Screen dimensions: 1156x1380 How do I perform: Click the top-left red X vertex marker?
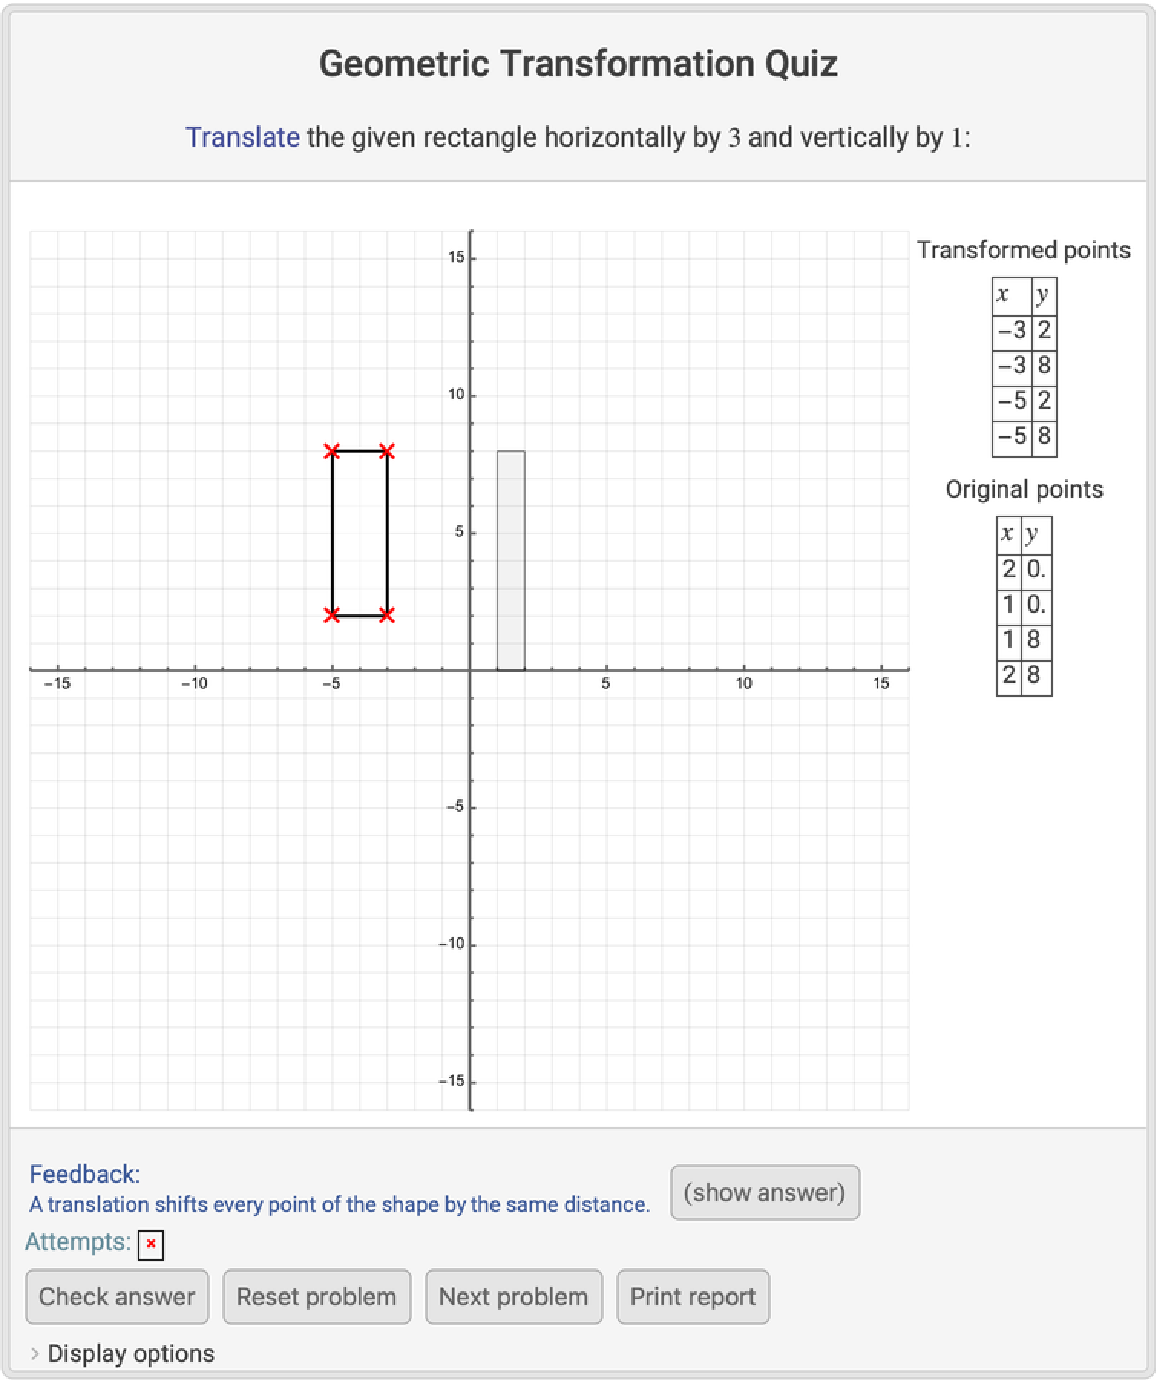pos(332,452)
